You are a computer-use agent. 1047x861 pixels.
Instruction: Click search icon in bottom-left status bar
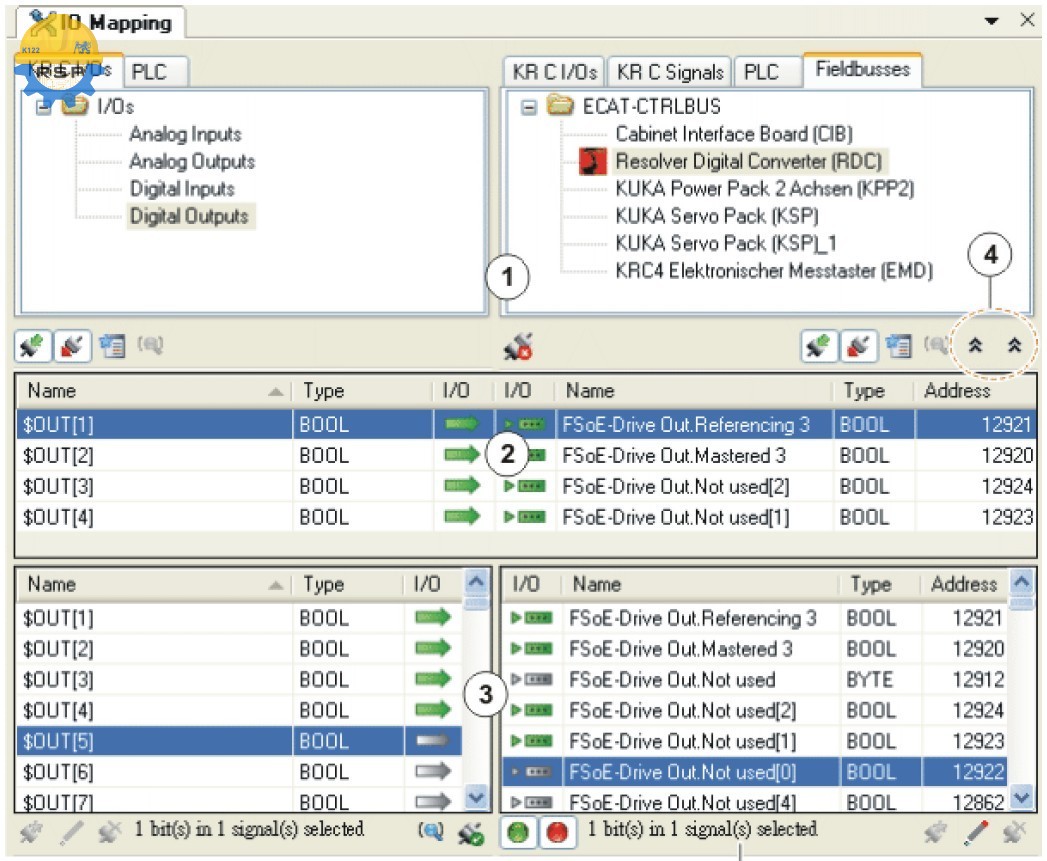[x=431, y=830]
